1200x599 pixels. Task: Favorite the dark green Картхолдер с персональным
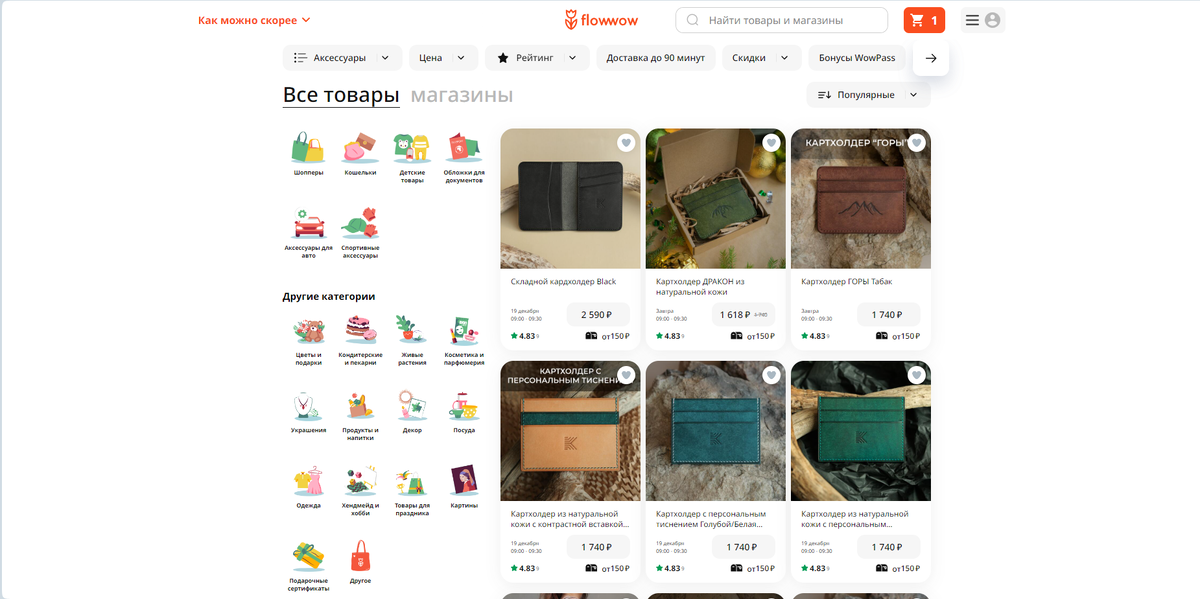(917, 375)
